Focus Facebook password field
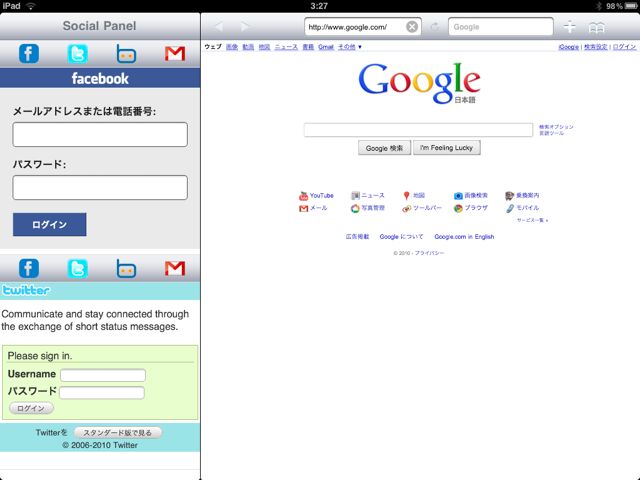 pos(100,187)
